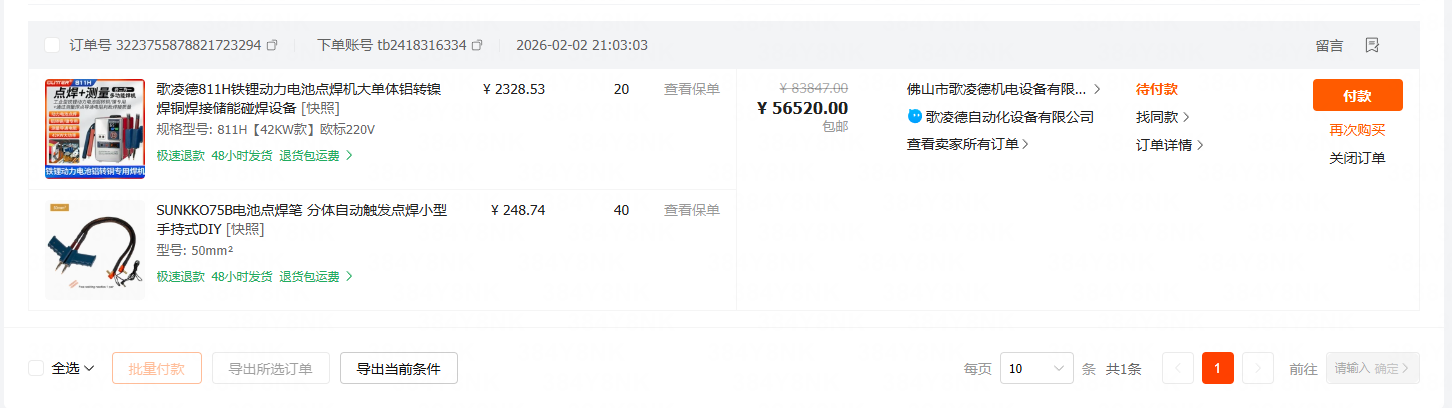This screenshot has height=408, width=1452.
Task: Click 再次购买 to buy again
Action: coord(1357,130)
